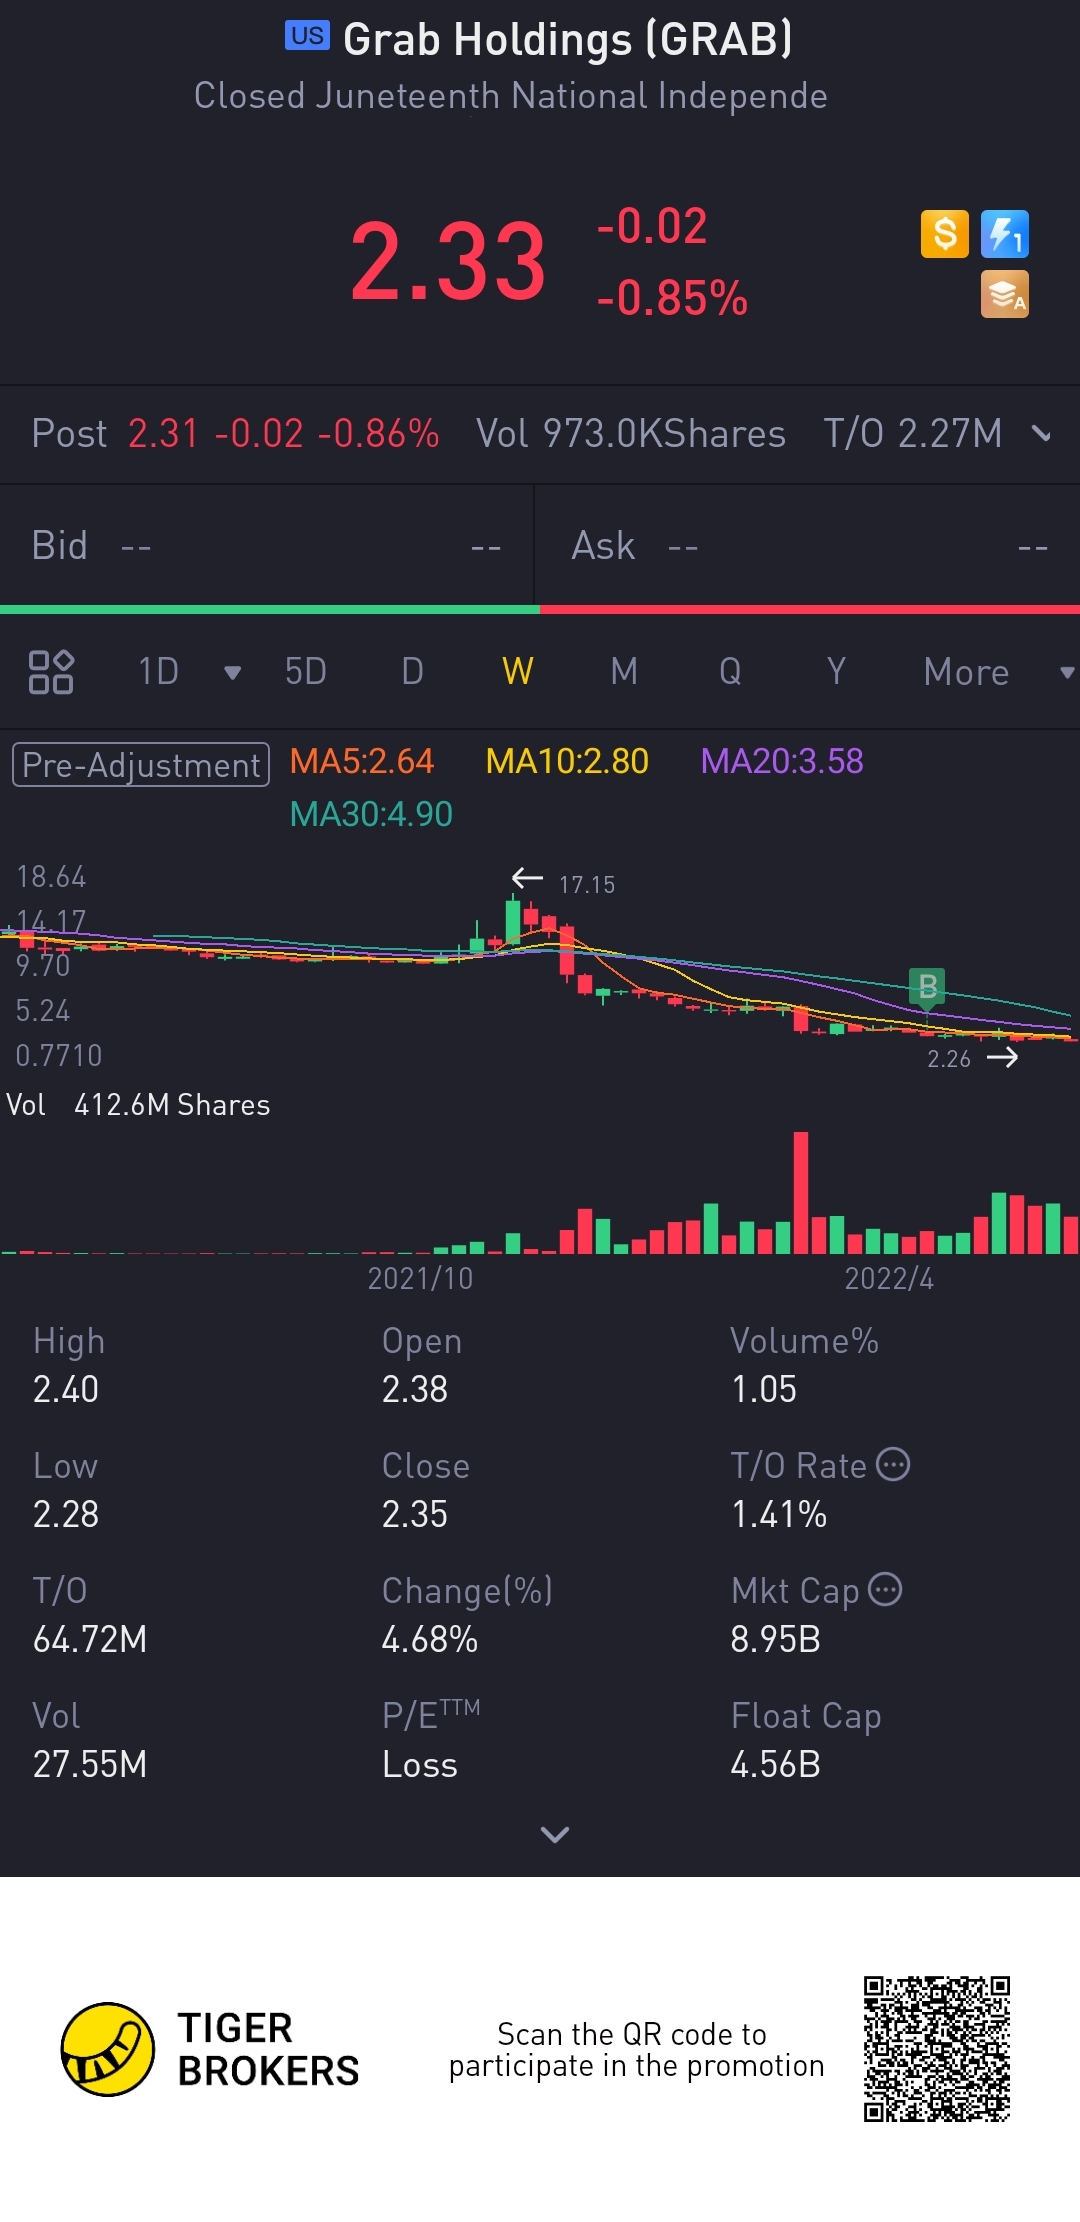
Task: Select the M monthly chart tab
Action: (624, 672)
